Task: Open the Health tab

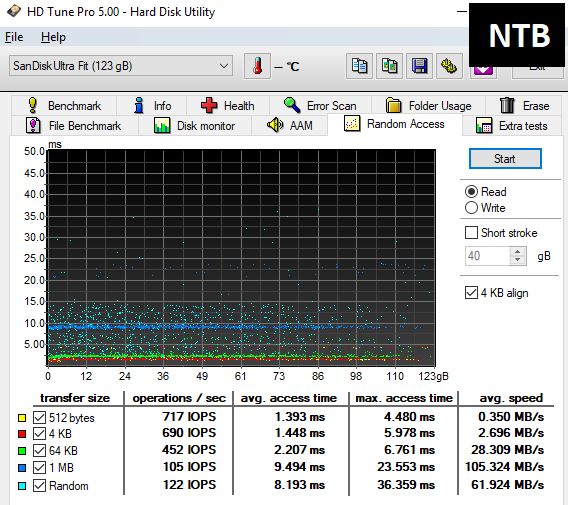Action: click(x=228, y=105)
